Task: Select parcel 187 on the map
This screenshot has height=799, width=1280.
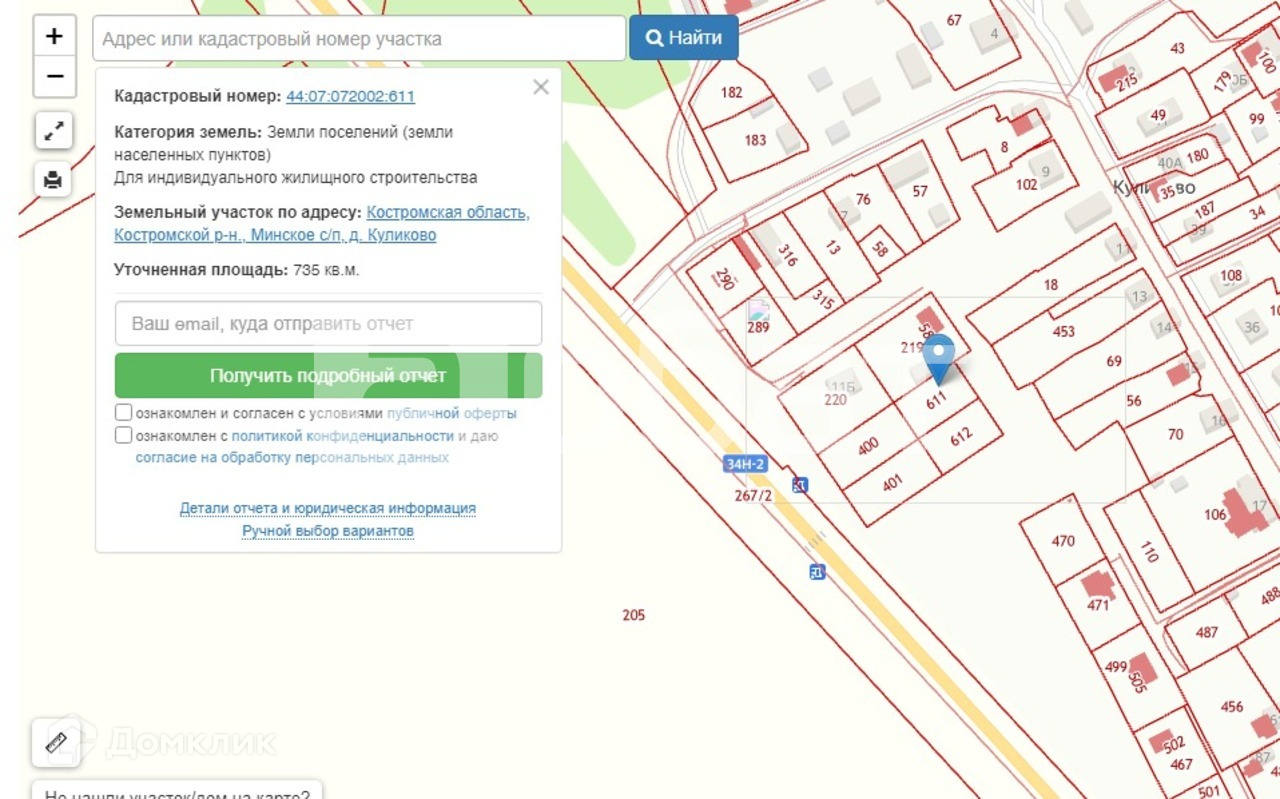Action: pos(1205,209)
